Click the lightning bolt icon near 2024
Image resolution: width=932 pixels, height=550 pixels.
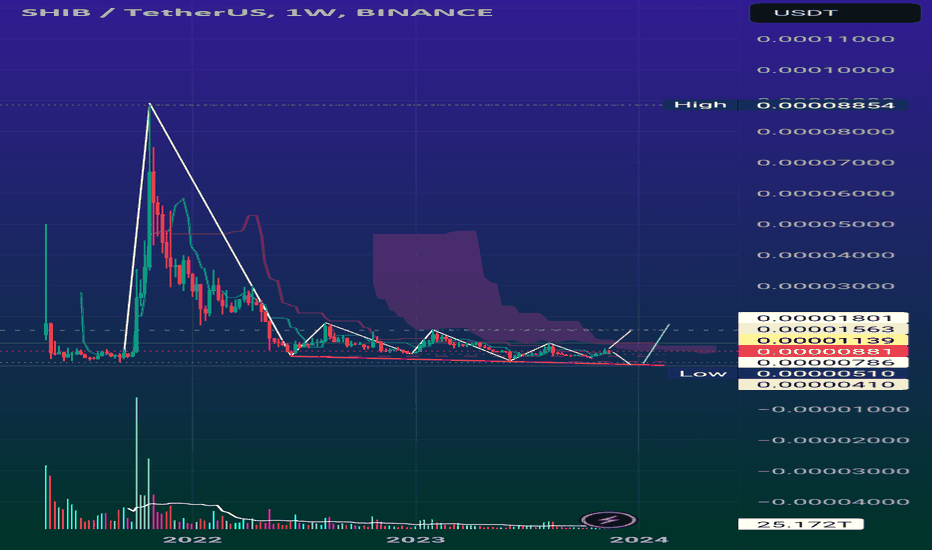609,520
